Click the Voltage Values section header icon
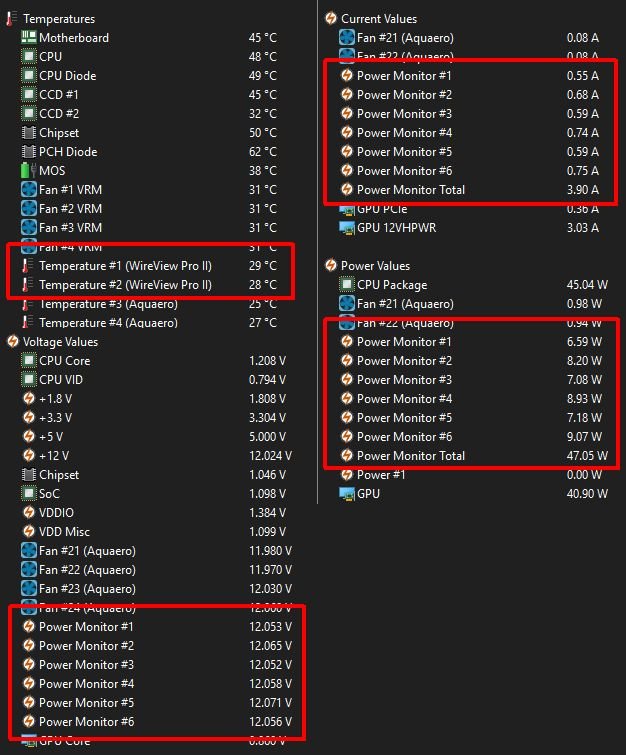This screenshot has width=626, height=755. tap(13, 342)
